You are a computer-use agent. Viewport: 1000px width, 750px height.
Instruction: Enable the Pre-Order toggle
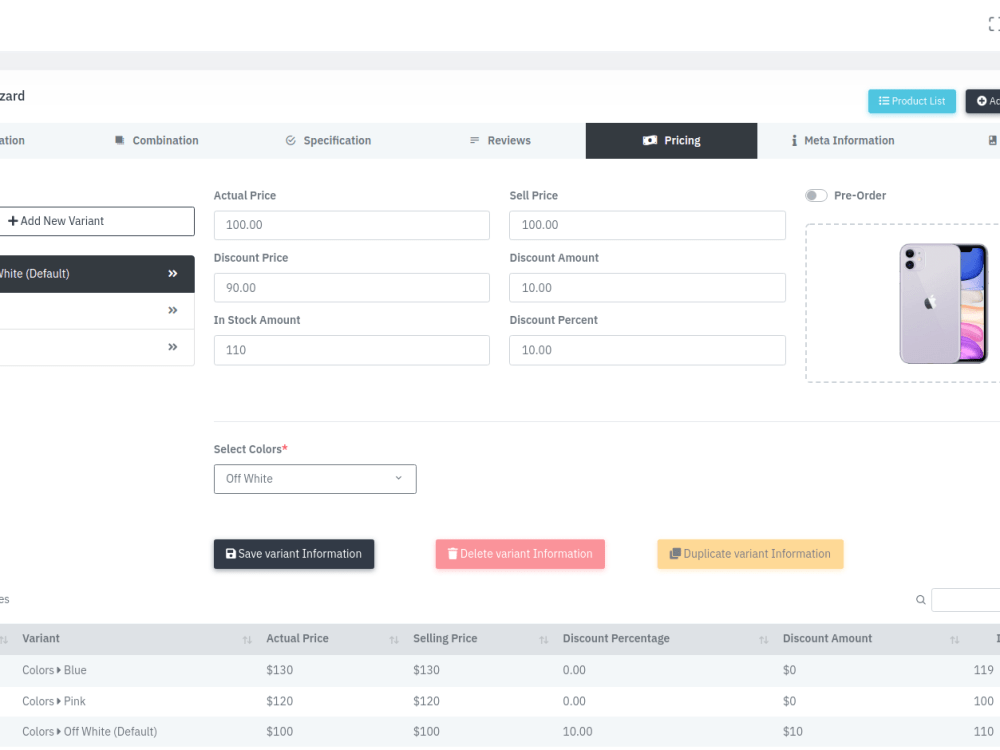click(815, 195)
